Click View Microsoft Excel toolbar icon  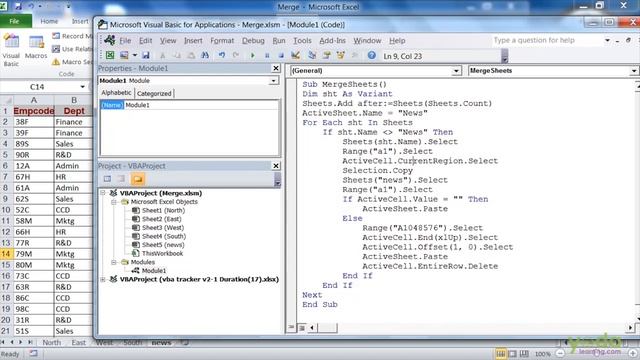coord(110,55)
